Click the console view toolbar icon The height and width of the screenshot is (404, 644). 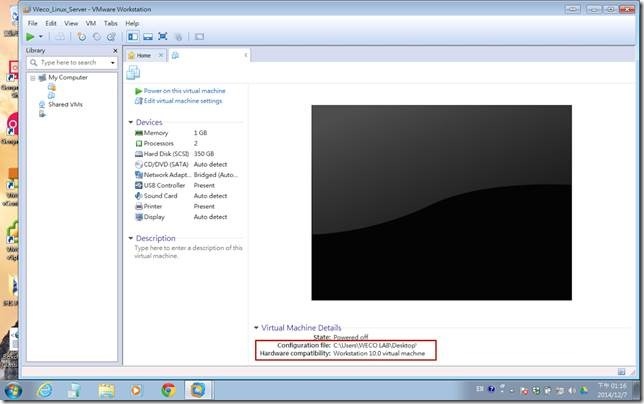coord(199,37)
